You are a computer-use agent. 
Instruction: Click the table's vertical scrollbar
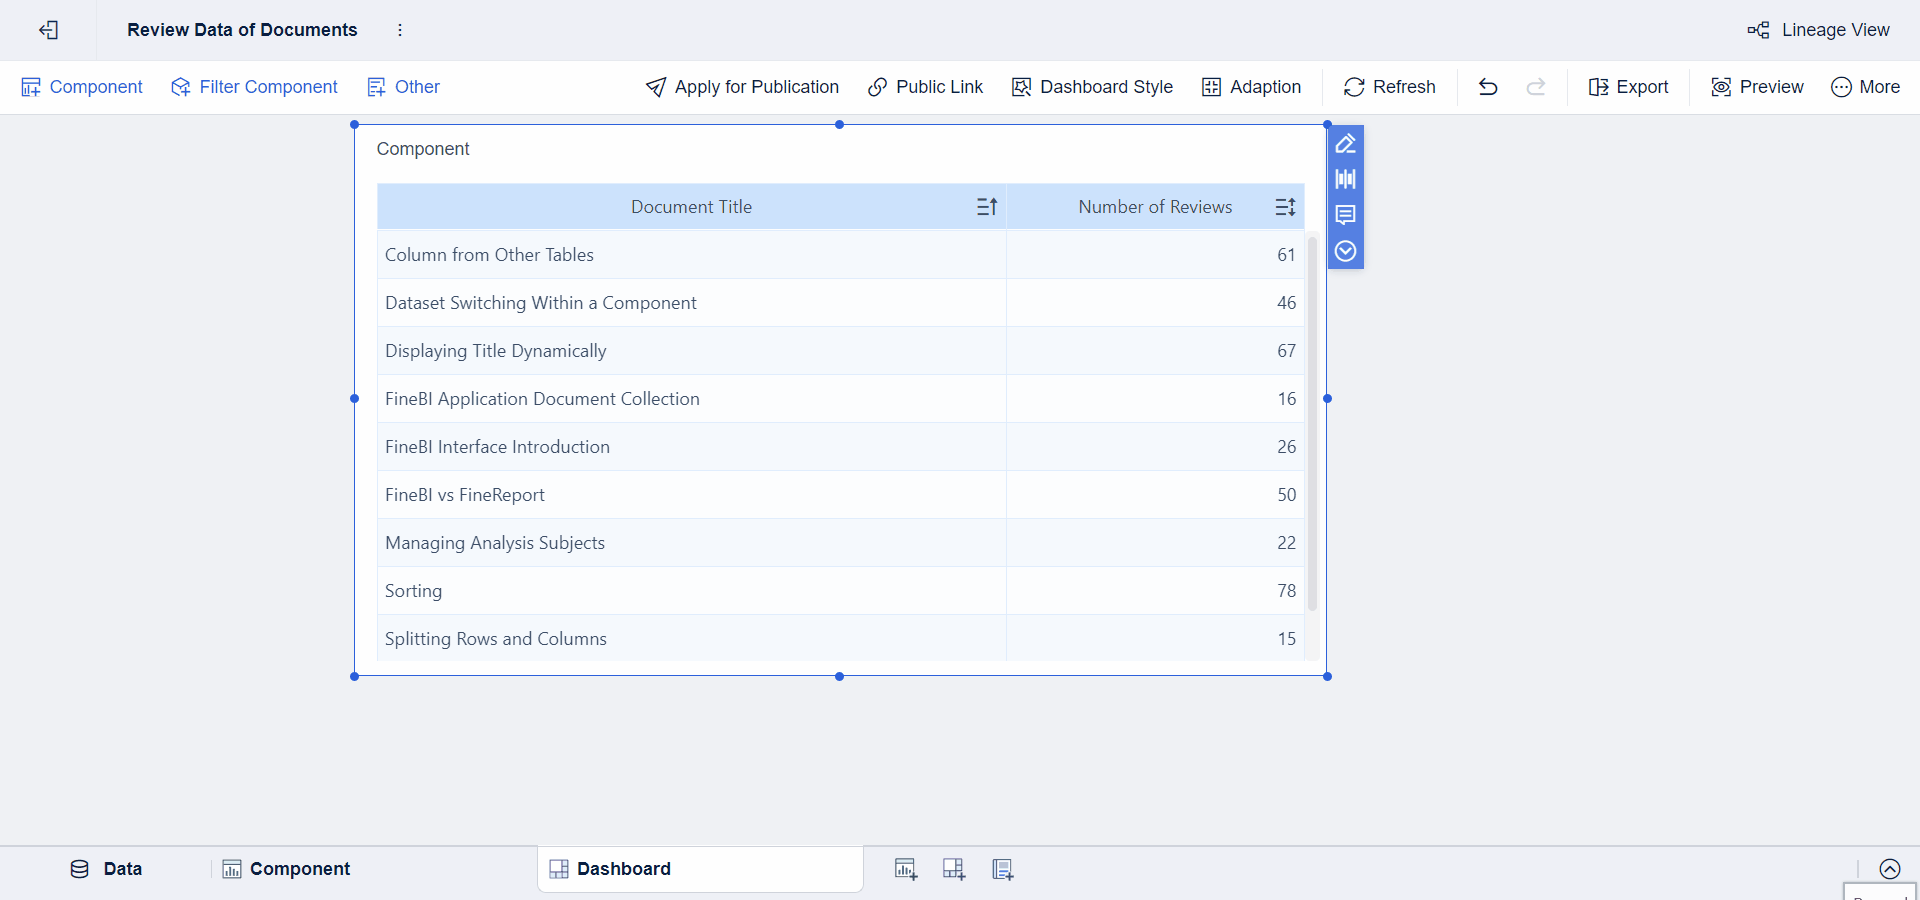(x=1312, y=420)
